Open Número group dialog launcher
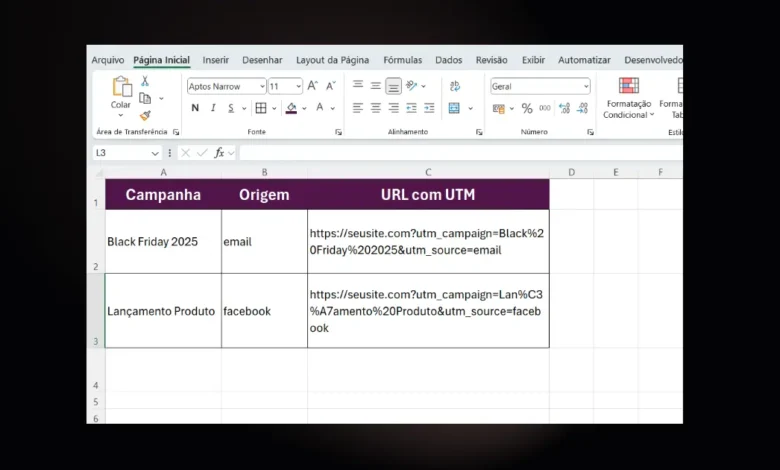 point(590,132)
